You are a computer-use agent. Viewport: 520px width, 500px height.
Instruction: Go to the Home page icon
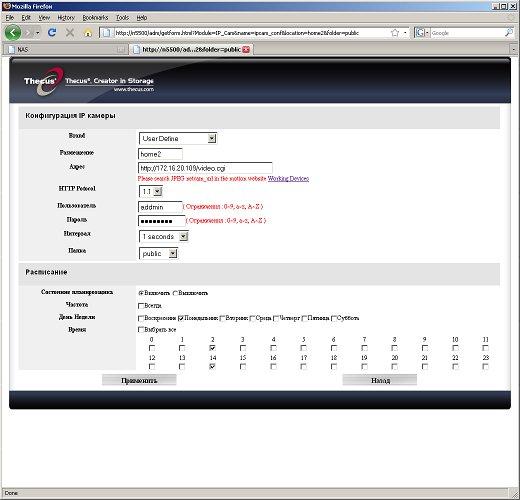point(88,33)
